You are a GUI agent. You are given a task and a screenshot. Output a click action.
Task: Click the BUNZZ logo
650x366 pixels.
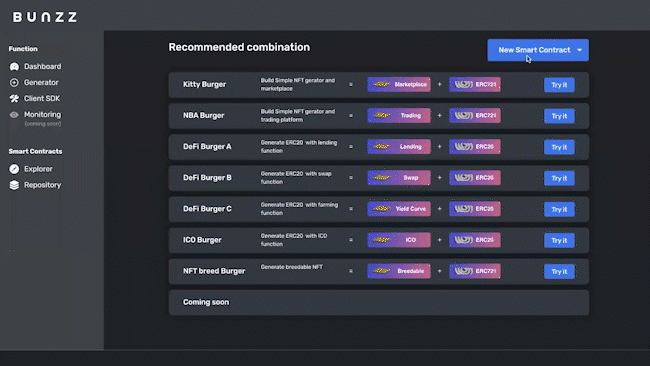(45, 17)
